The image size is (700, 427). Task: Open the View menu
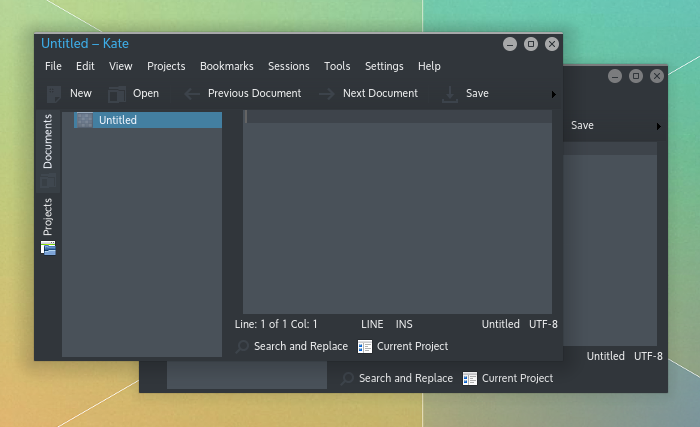click(x=121, y=66)
